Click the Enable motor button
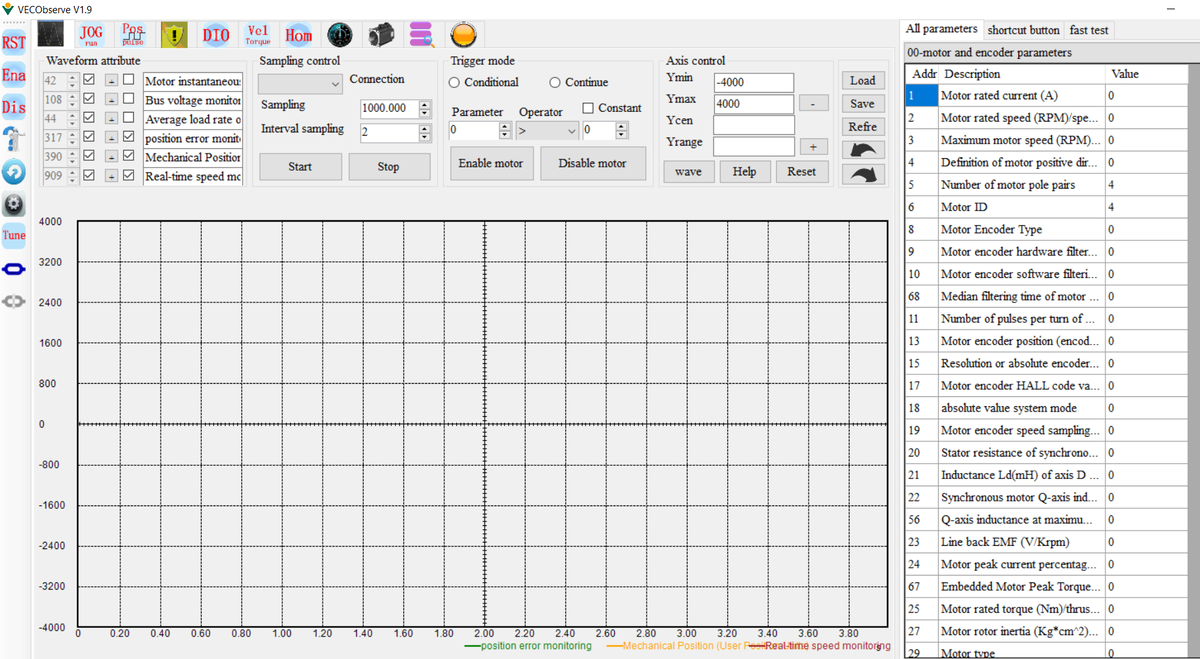This screenshot has width=1200, height=659. click(x=491, y=163)
